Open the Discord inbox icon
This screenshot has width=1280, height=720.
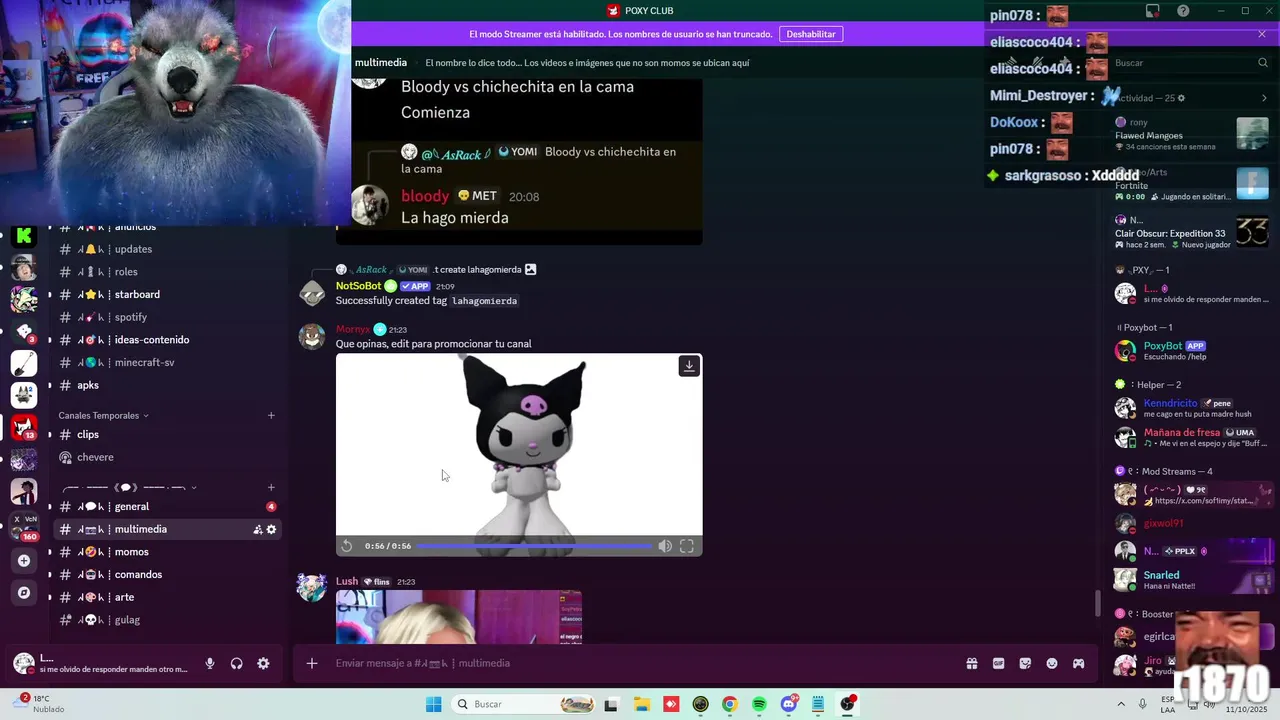pyautogui.click(x=1153, y=11)
